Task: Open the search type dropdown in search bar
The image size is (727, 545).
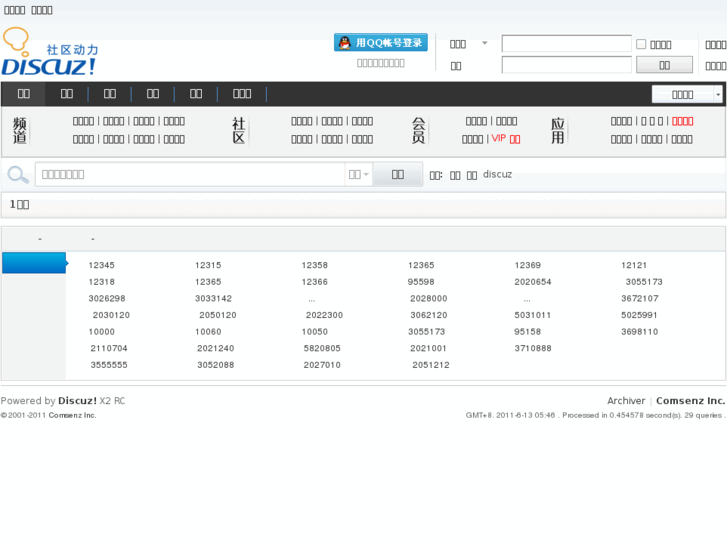Action: (x=358, y=175)
